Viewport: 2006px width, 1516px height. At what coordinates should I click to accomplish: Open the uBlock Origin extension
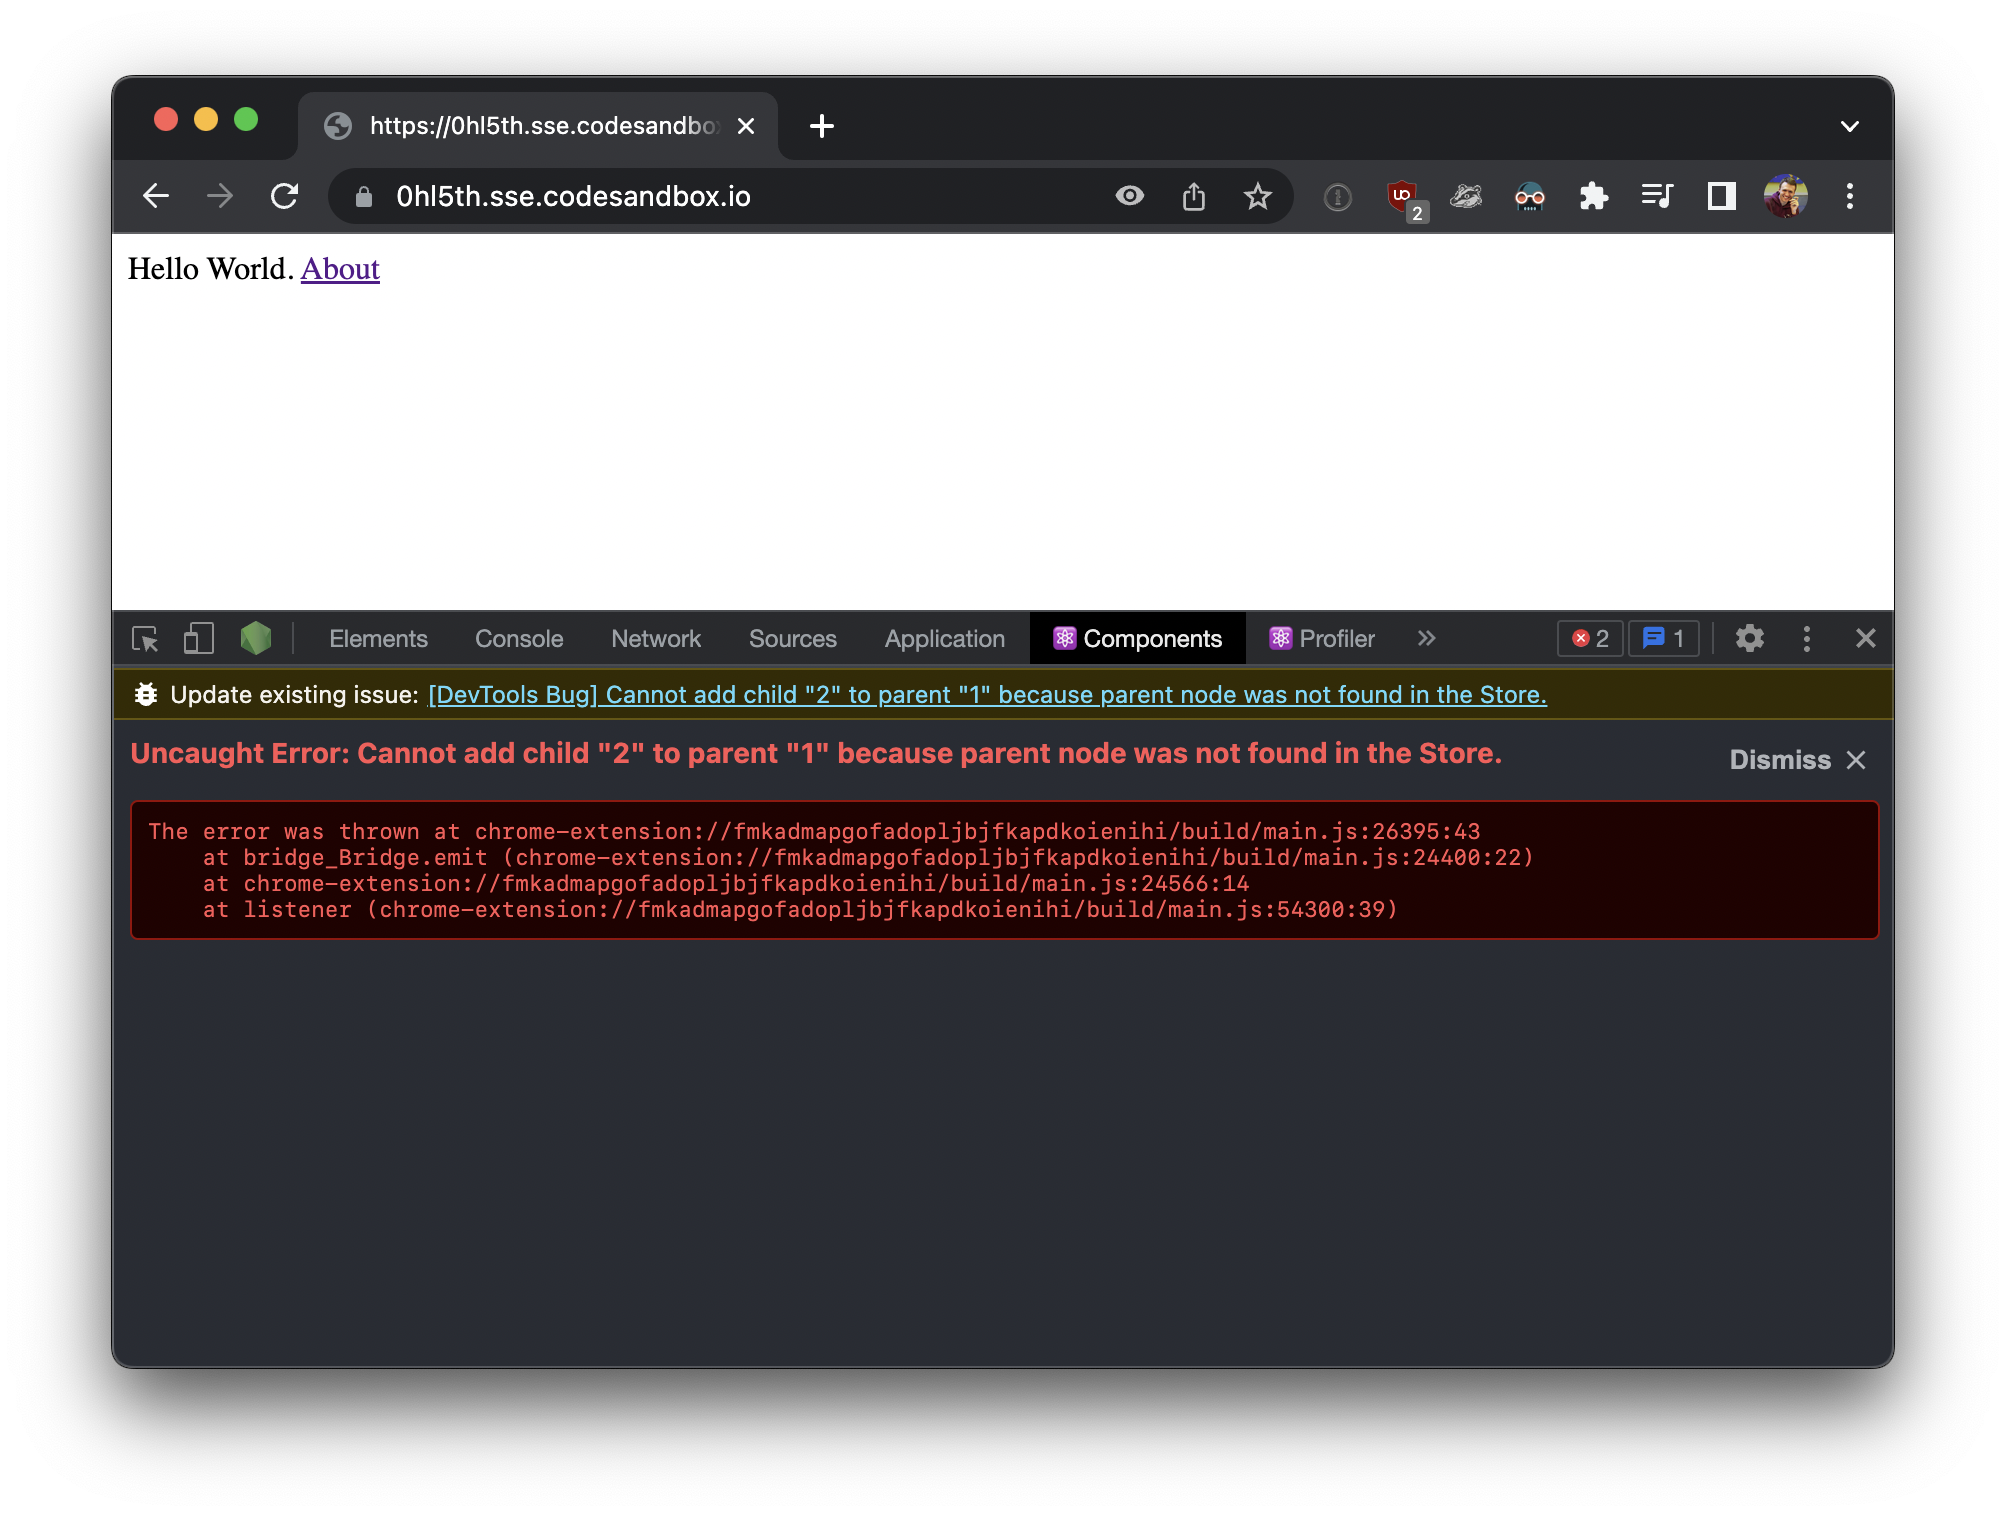(x=1402, y=196)
